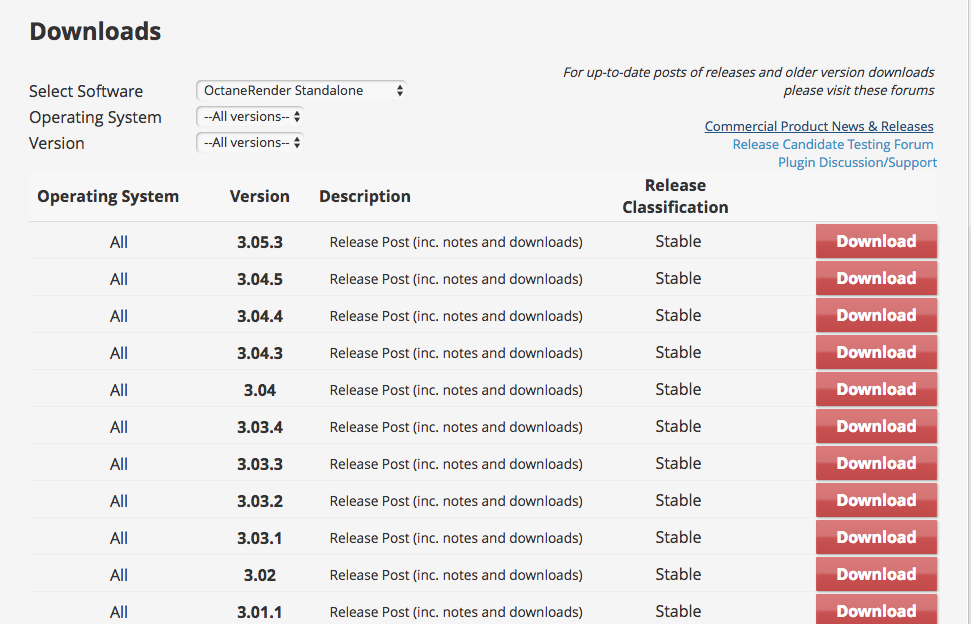Image resolution: width=971 pixels, height=624 pixels.
Task: Click the Release Classification column header
Action: [675, 197]
